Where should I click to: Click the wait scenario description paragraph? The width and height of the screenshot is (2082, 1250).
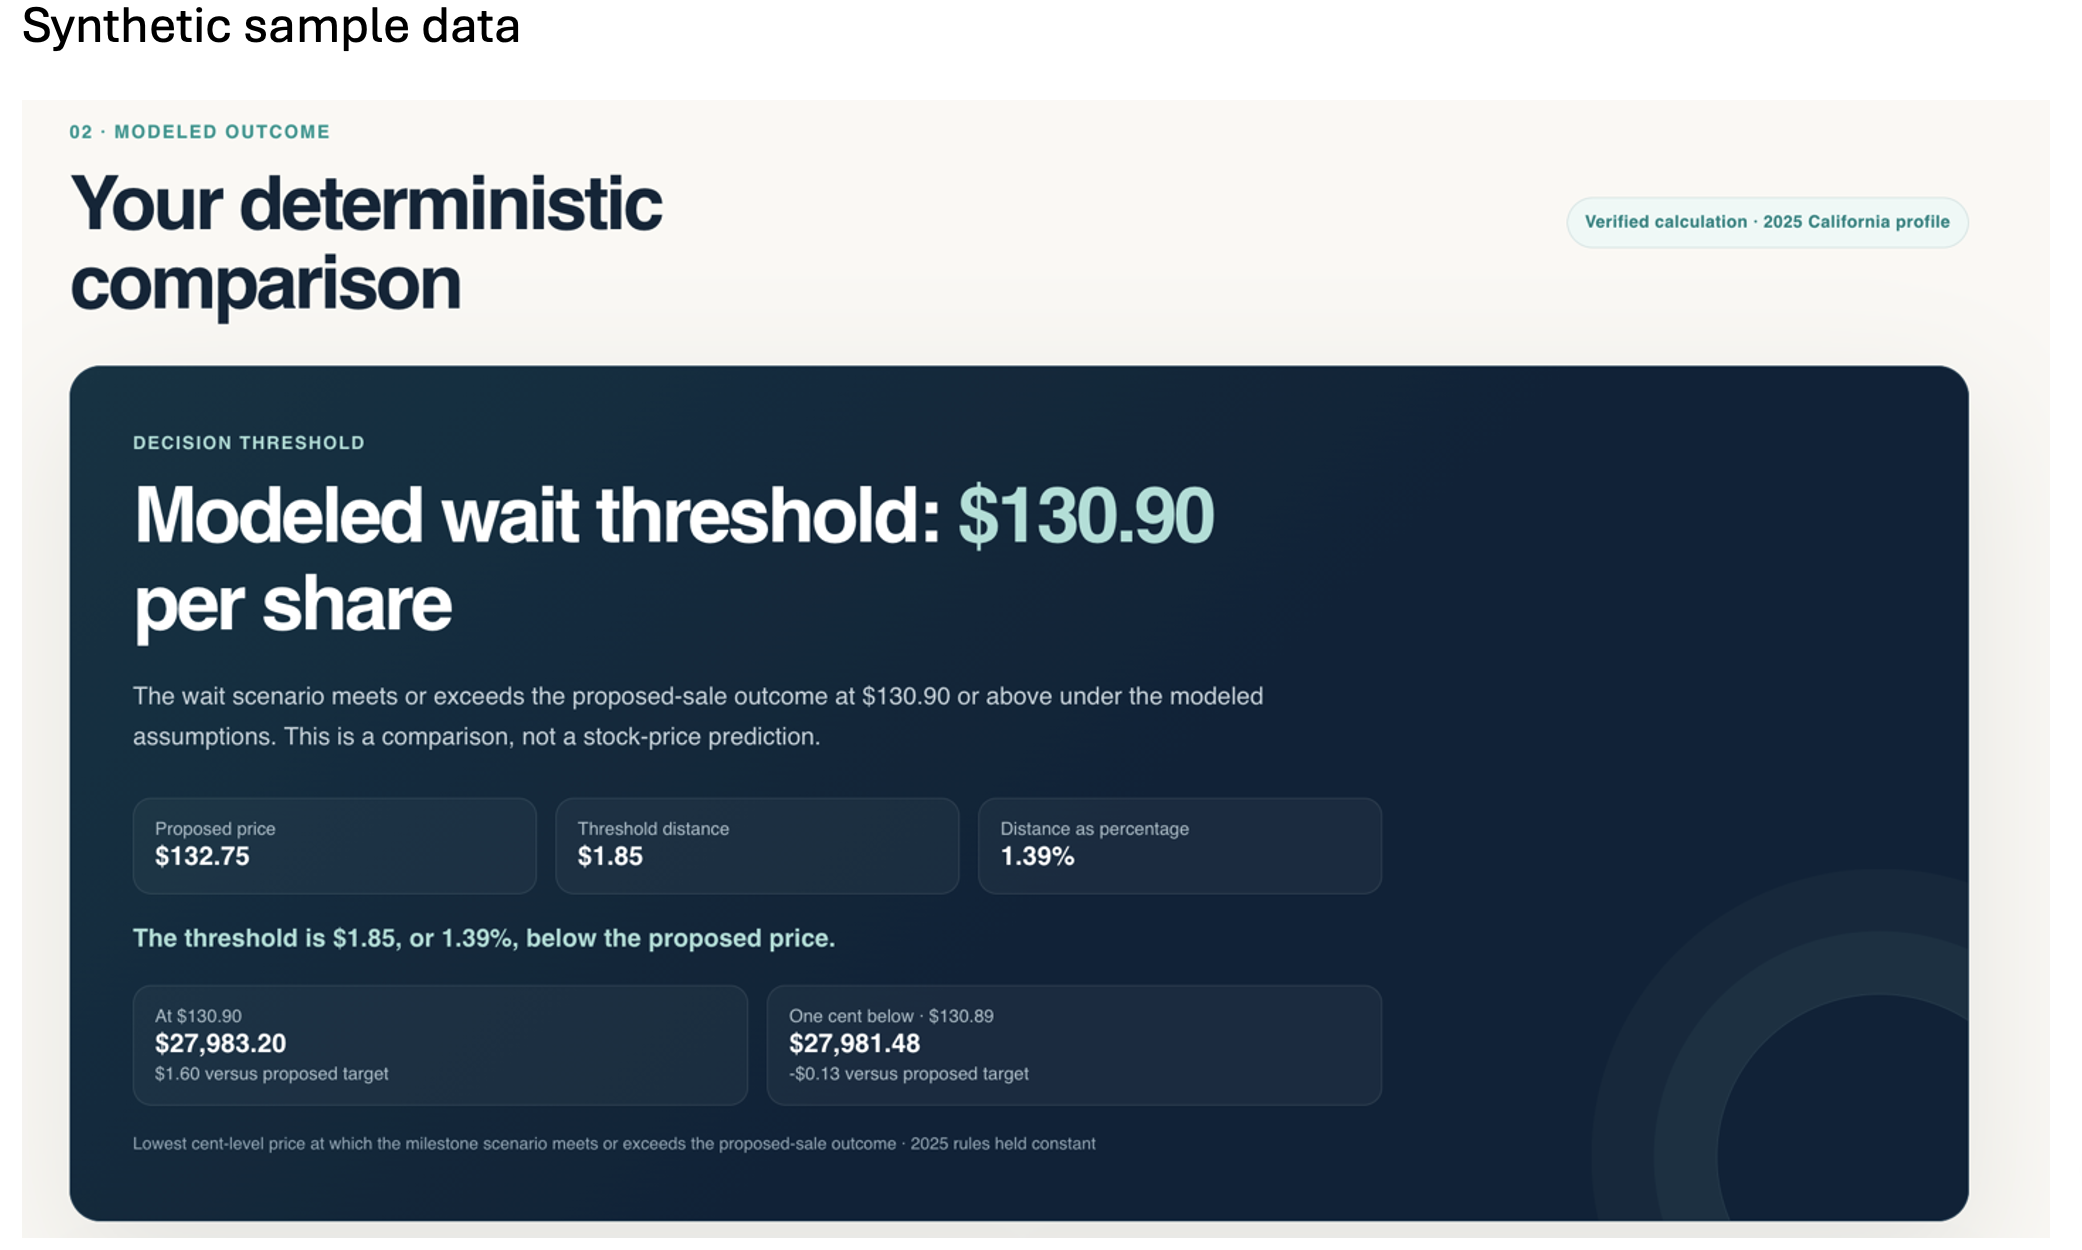point(698,716)
